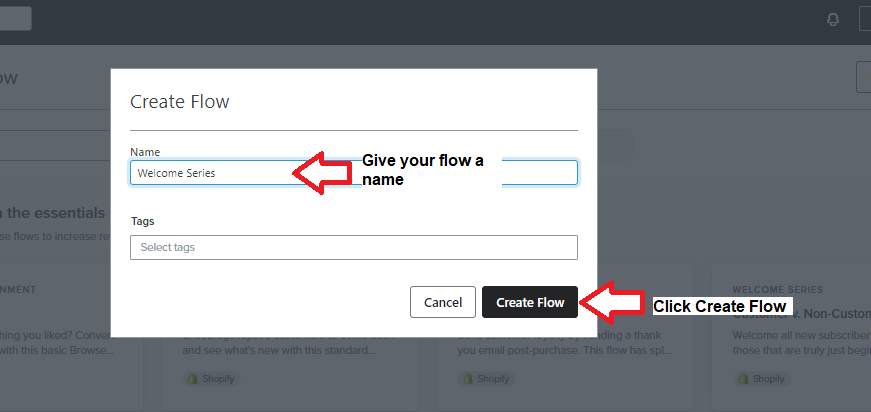Open the lapsed customers winback flow card
Image resolution: width=871 pixels, height=412 pixels.
tap(290, 366)
